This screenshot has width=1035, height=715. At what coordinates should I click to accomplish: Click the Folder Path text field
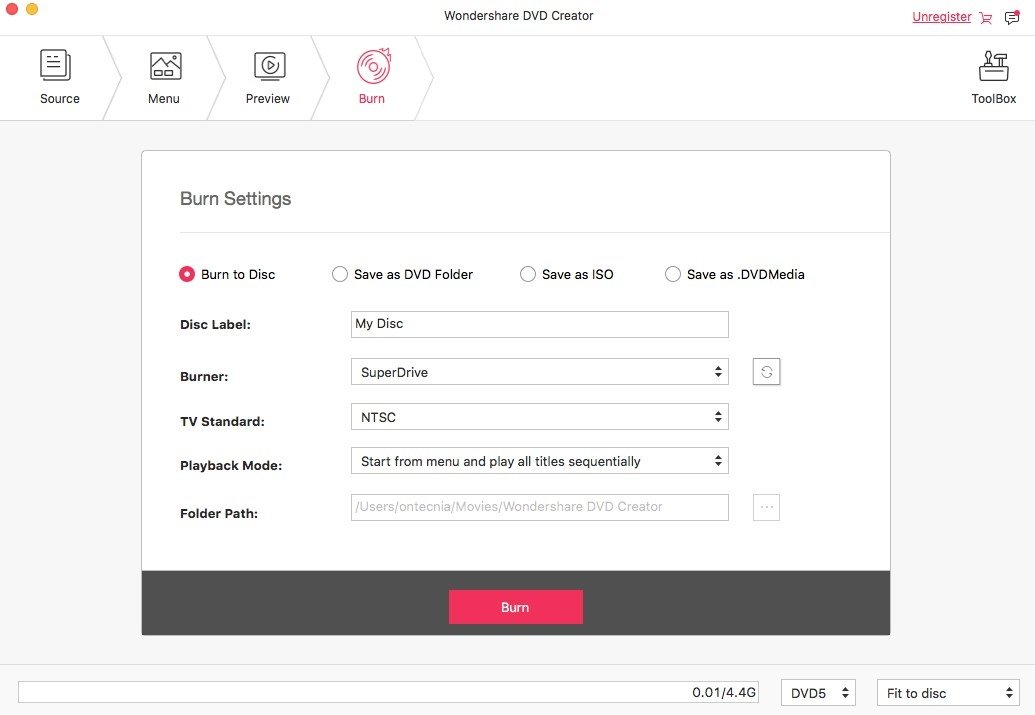coord(539,507)
